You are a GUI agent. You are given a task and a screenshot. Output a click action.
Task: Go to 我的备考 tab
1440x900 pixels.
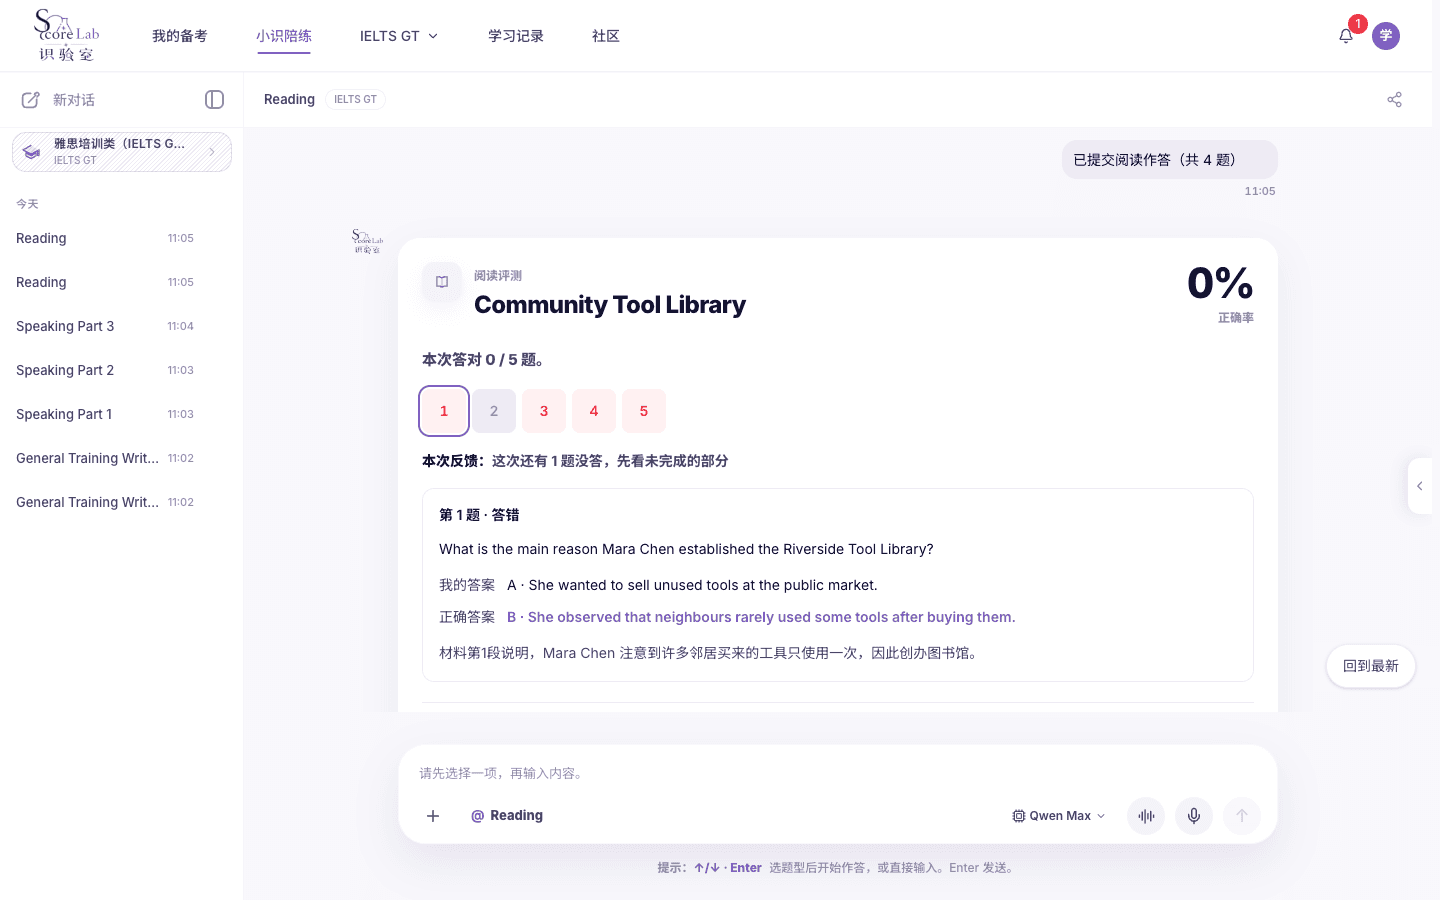pos(180,36)
